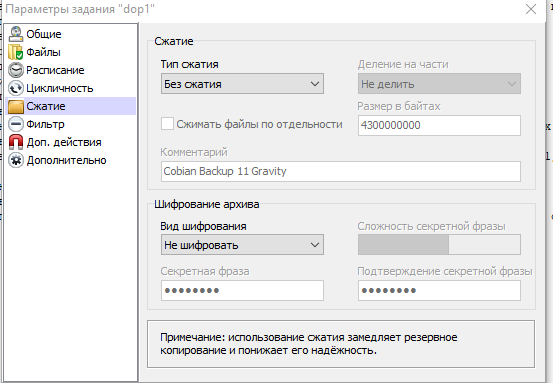
Task: Click the Тип сжатия label
Action: click(x=189, y=64)
